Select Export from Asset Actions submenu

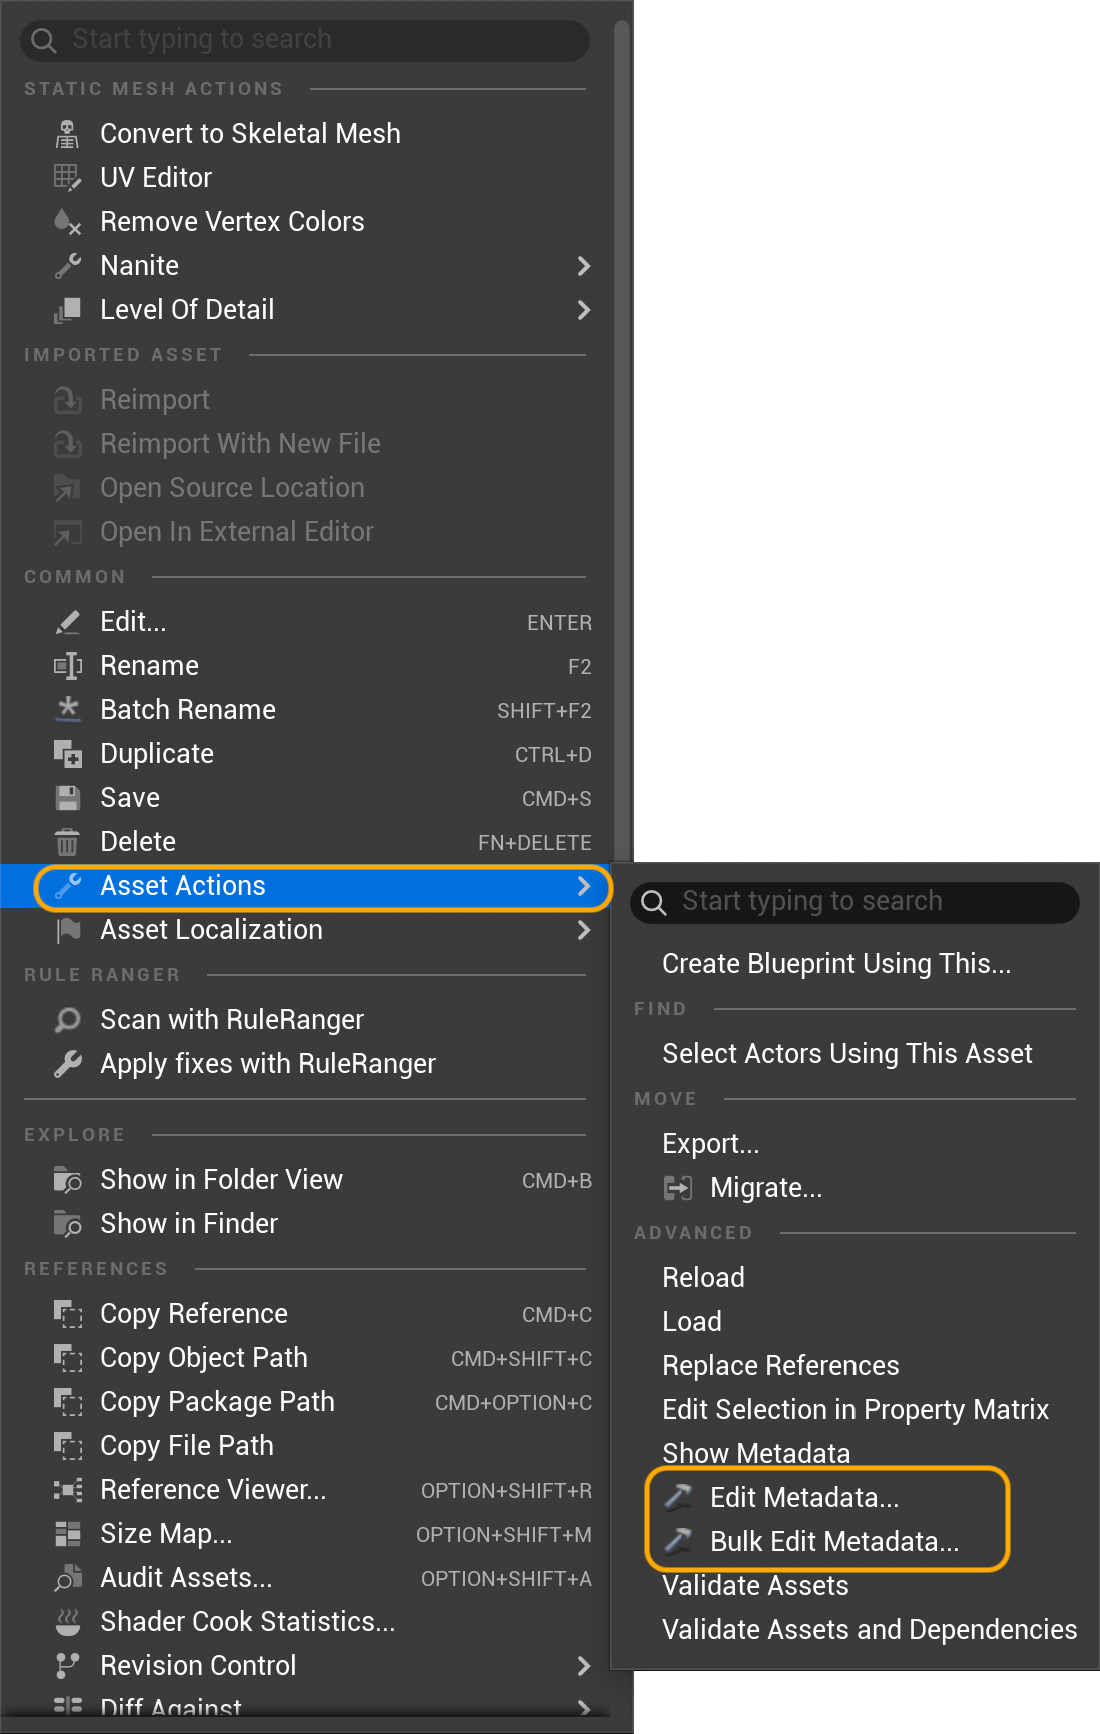tap(711, 1144)
